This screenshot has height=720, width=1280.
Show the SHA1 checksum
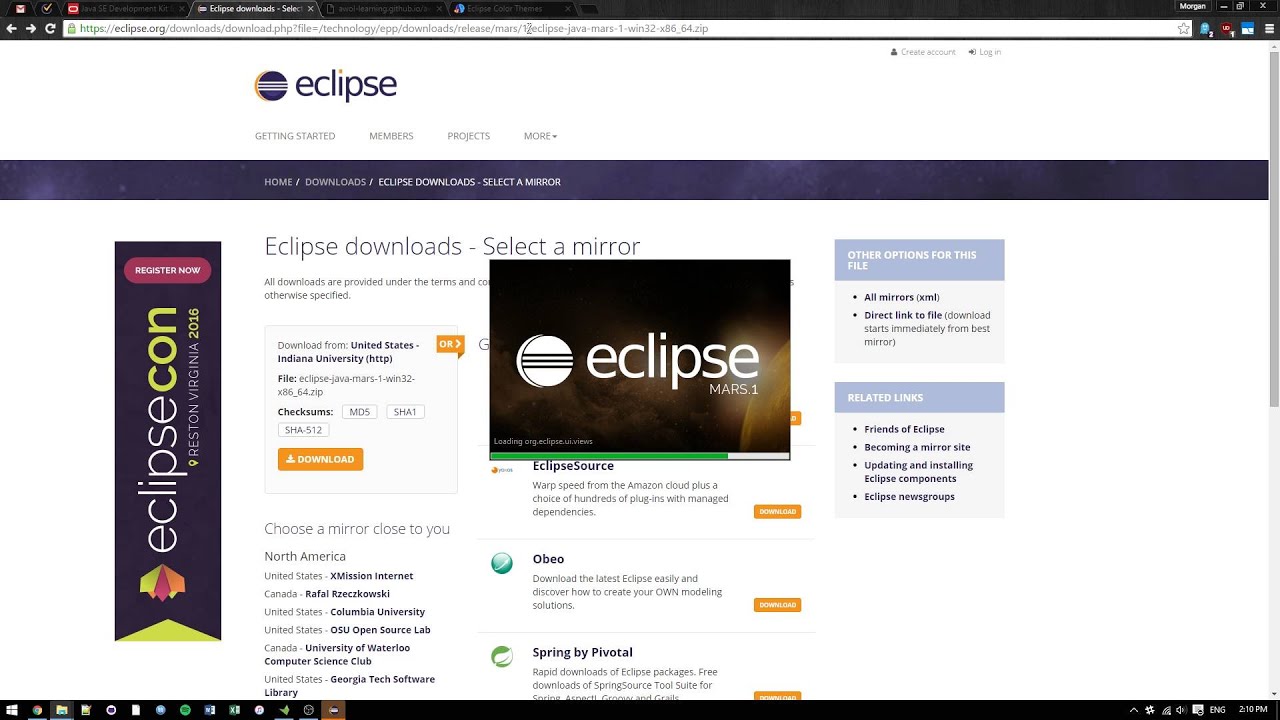(405, 412)
